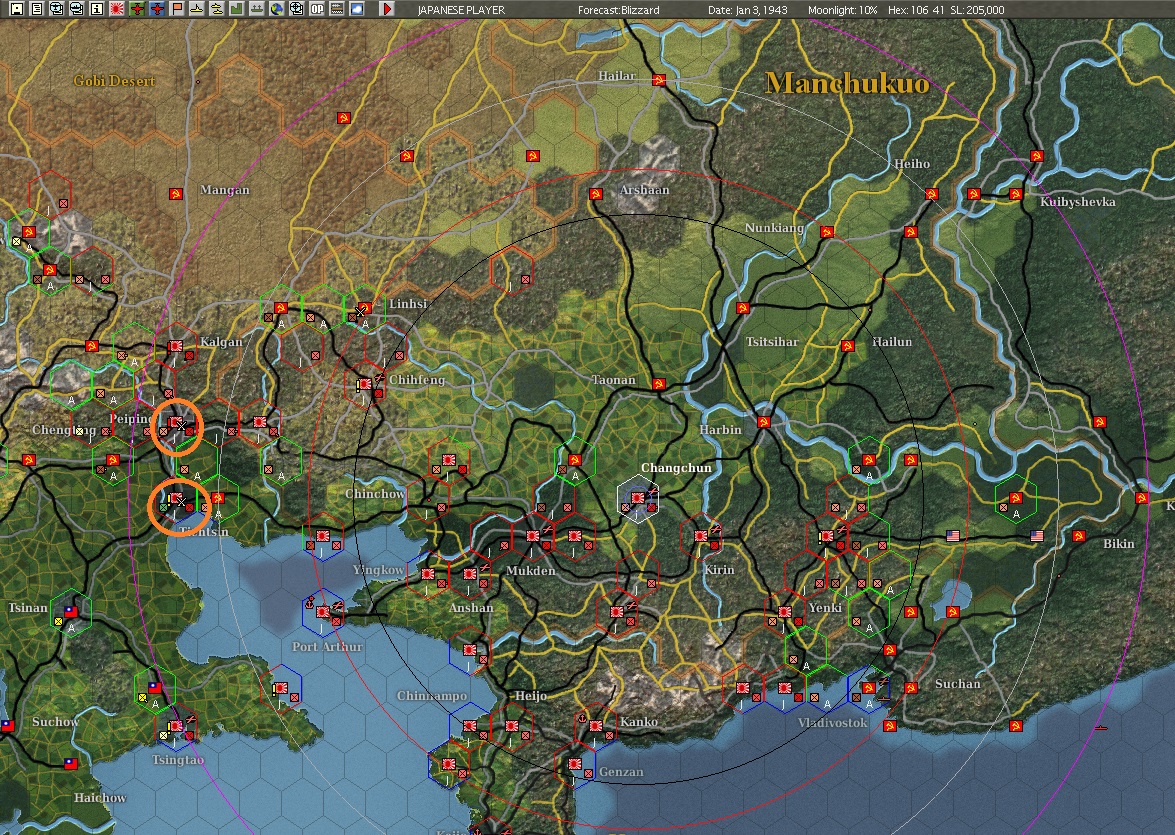
Task: Click the 'Heijo' city label
Action: (531, 696)
